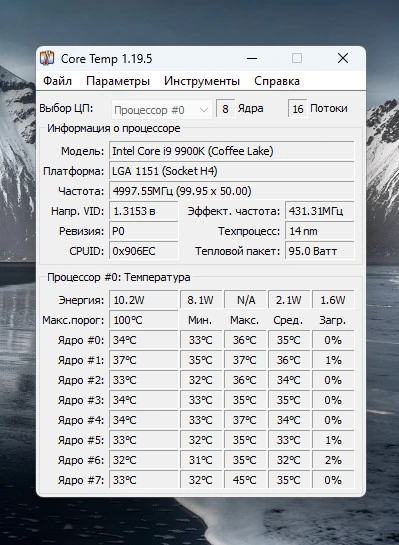Click the Макс. column header

click(x=245, y=320)
